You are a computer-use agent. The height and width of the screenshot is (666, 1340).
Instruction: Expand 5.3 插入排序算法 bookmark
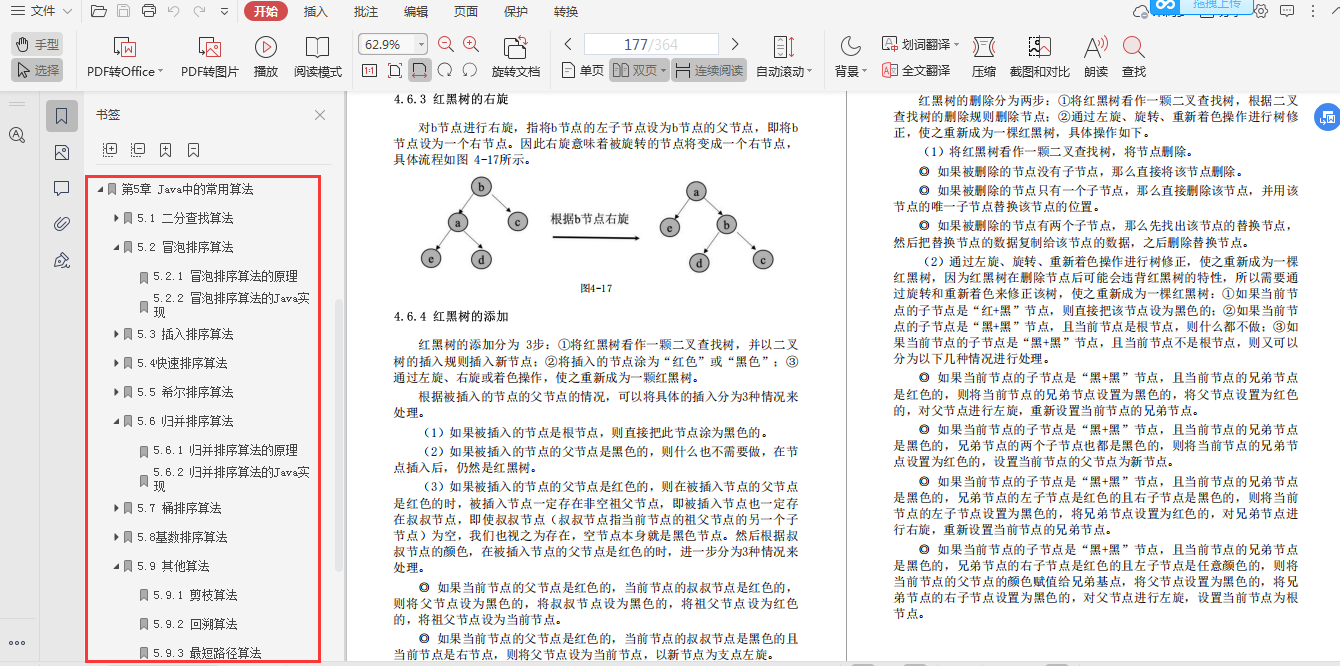[116, 334]
